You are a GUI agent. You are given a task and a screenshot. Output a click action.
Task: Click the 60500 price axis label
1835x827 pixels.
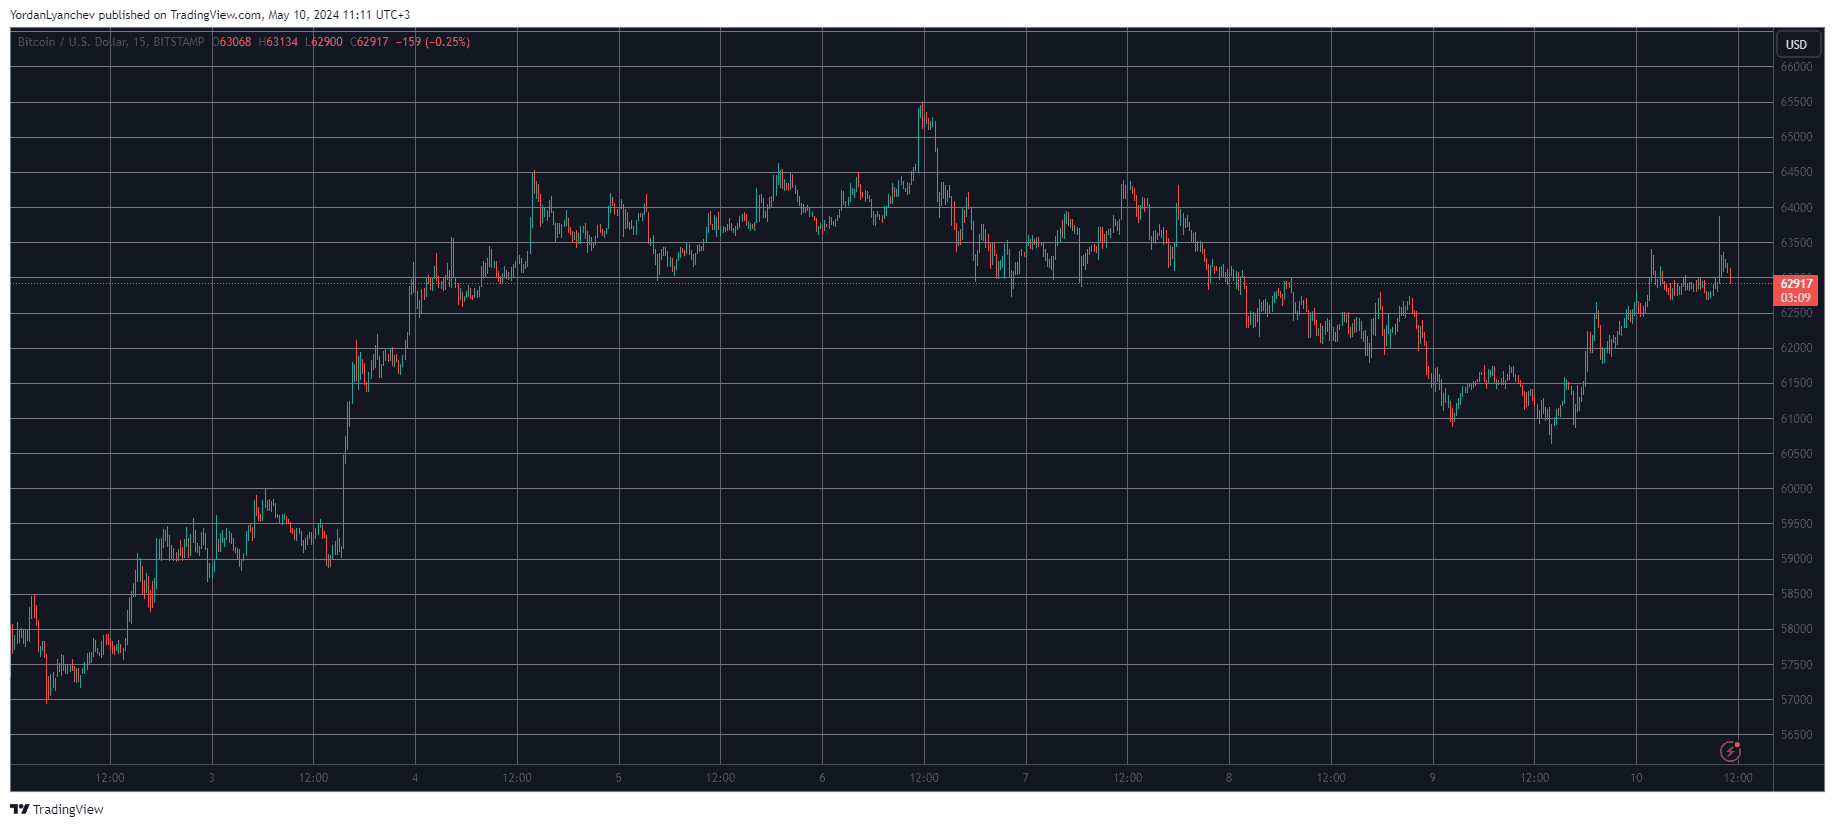(x=1796, y=454)
